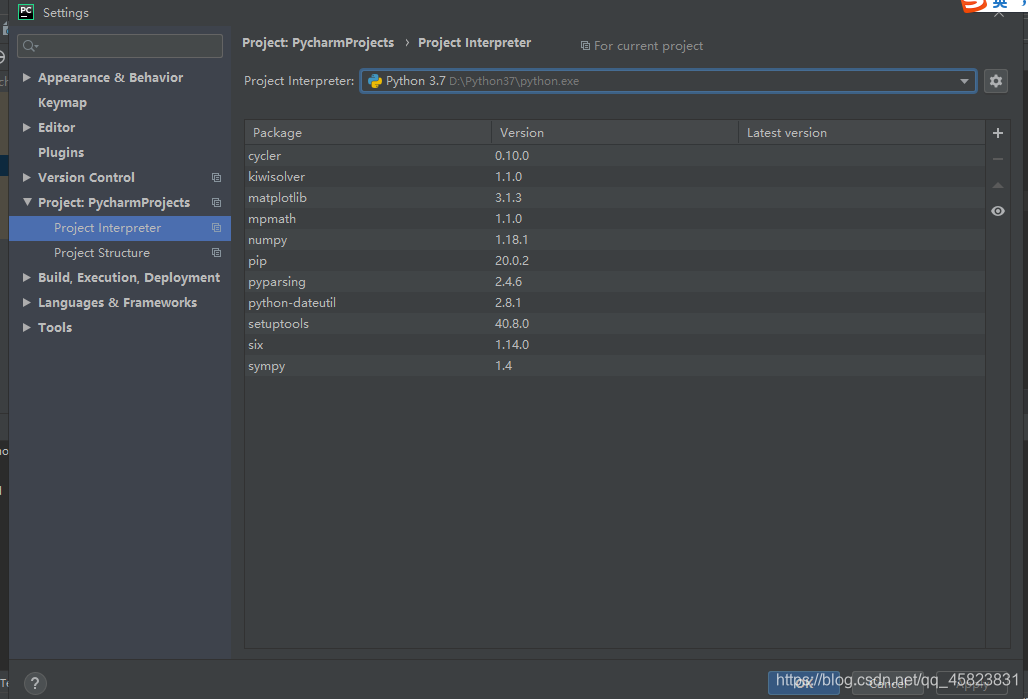Click the copy icon beside Project Interpreter
This screenshot has height=699, width=1028.
click(216, 228)
